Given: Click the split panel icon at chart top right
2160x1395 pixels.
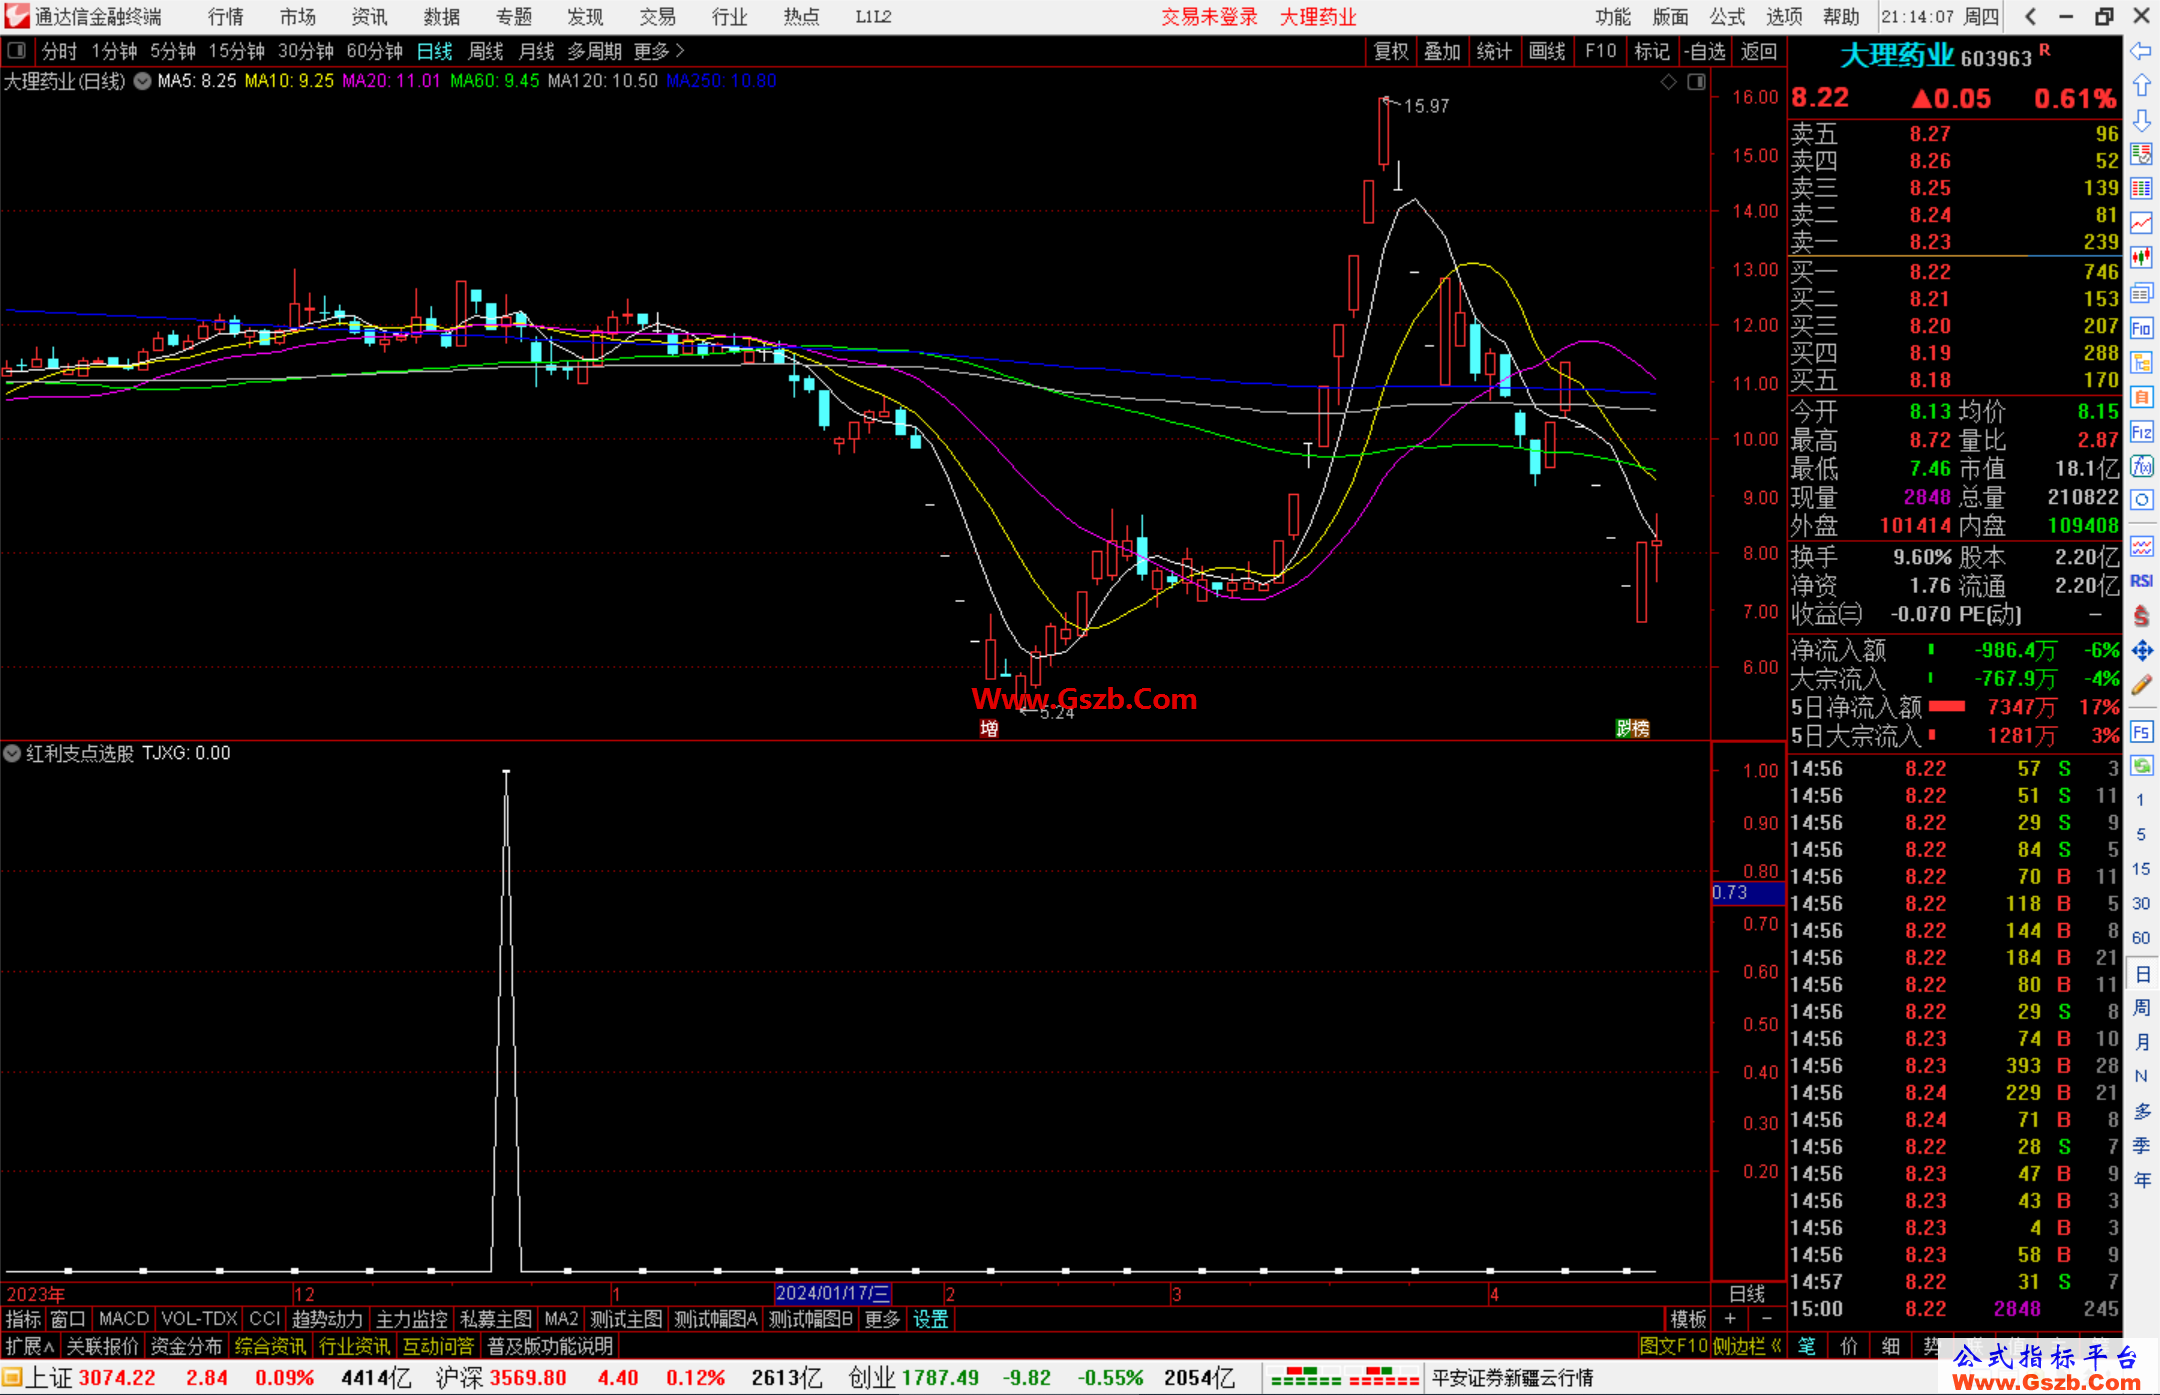Looking at the screenshot, I should (1696, 82).
